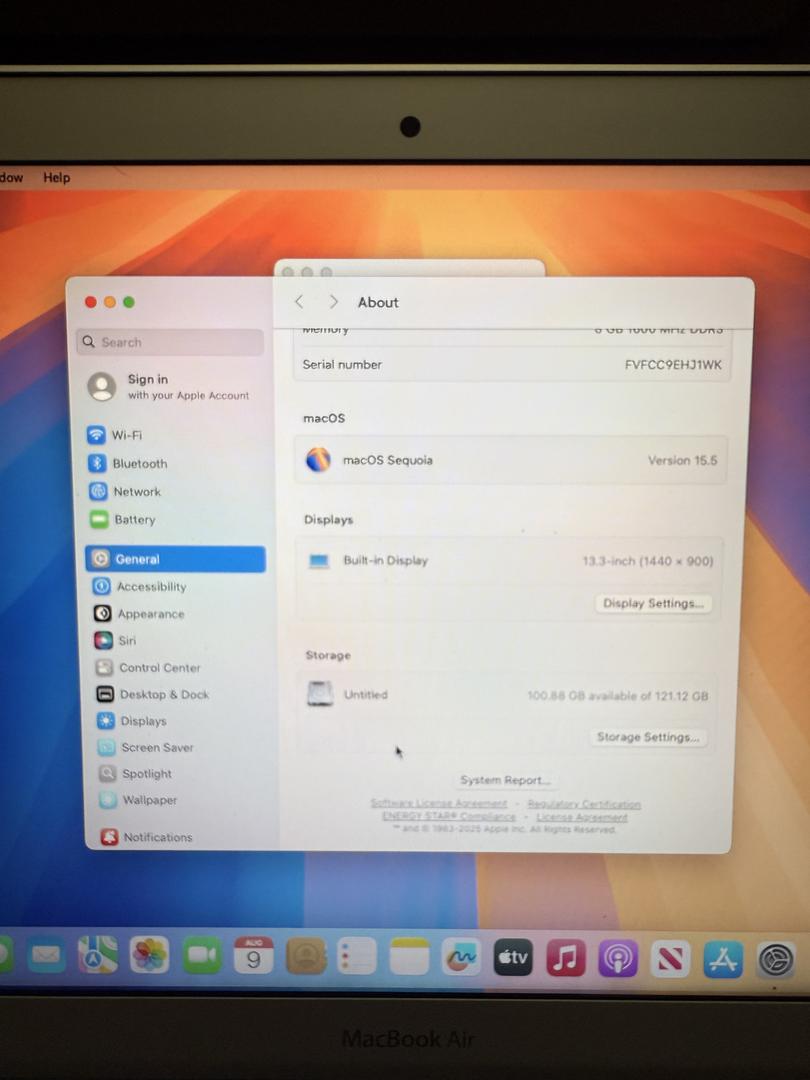This screenshot has width=810, height=1080.
Task: Open FaceTime from the Dock
Action: [x=202, y=955]
